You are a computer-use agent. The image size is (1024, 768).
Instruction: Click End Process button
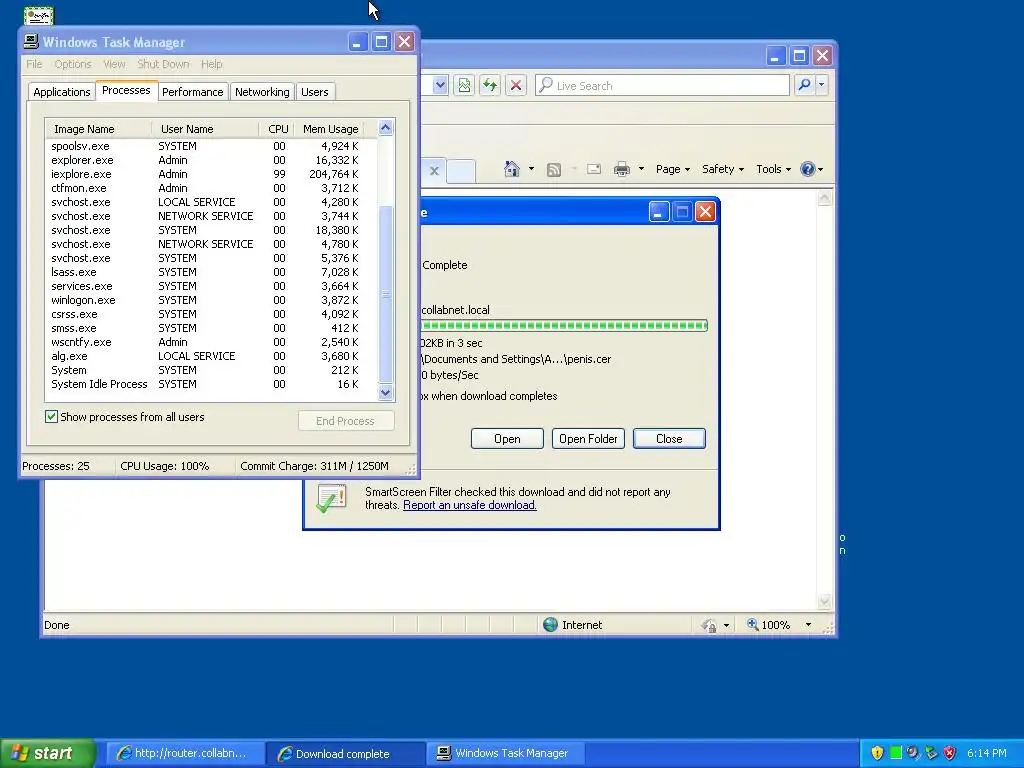[345, 421]
